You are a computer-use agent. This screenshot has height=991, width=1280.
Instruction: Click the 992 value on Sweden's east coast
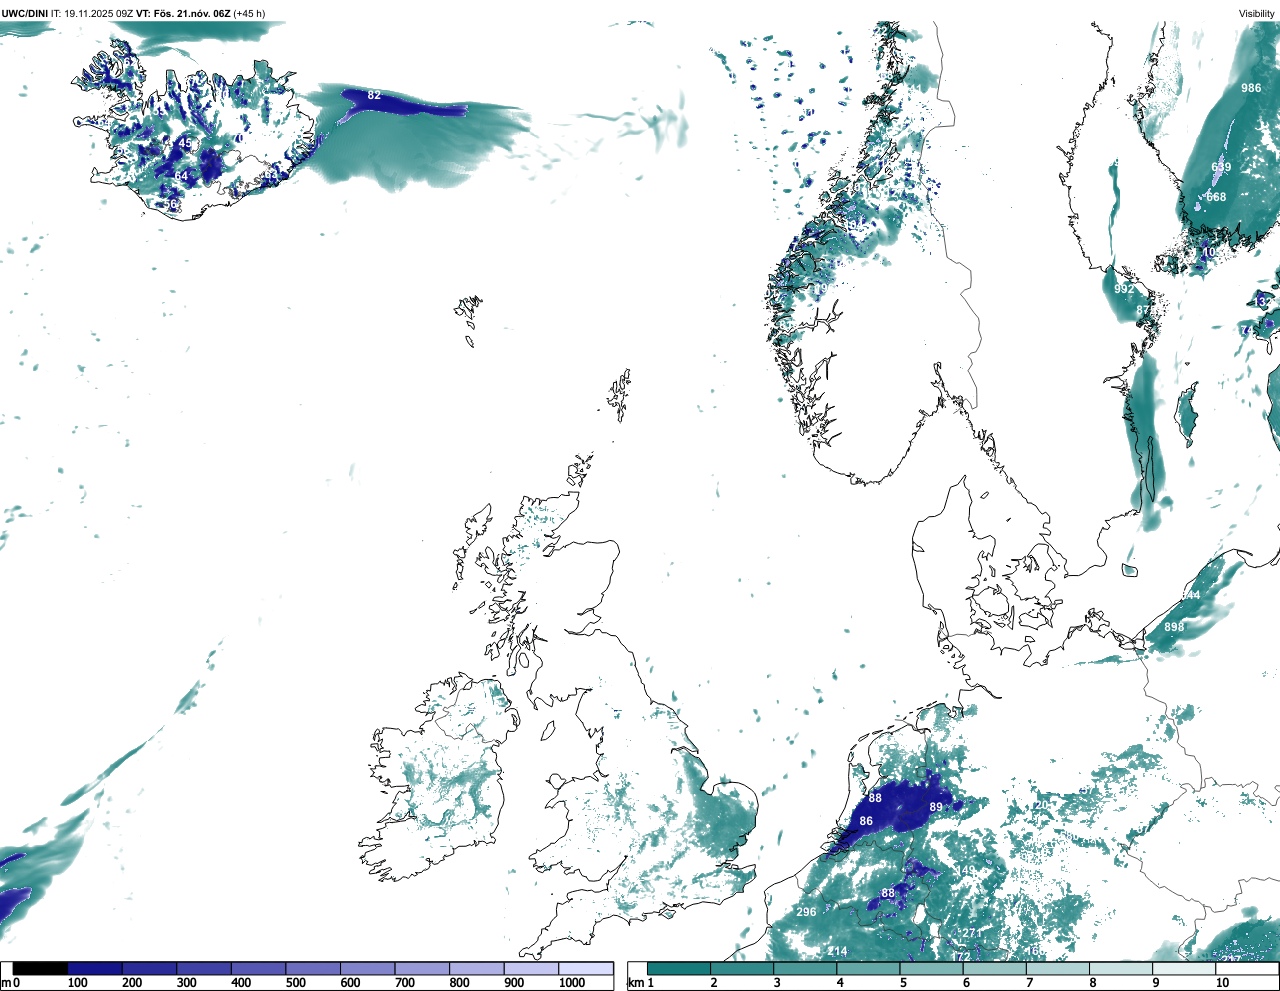click(1124, 289)
